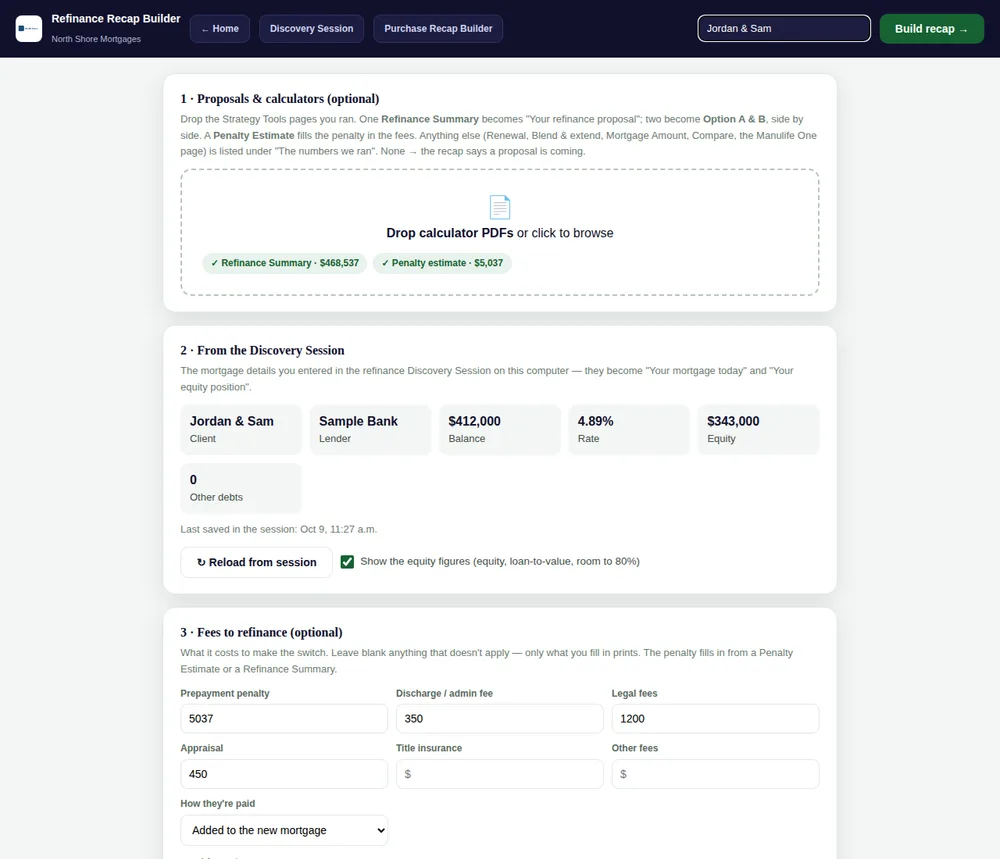1000x859 pixels.
Task: Click the $343,000 equity card
Action: coord(758,429)
